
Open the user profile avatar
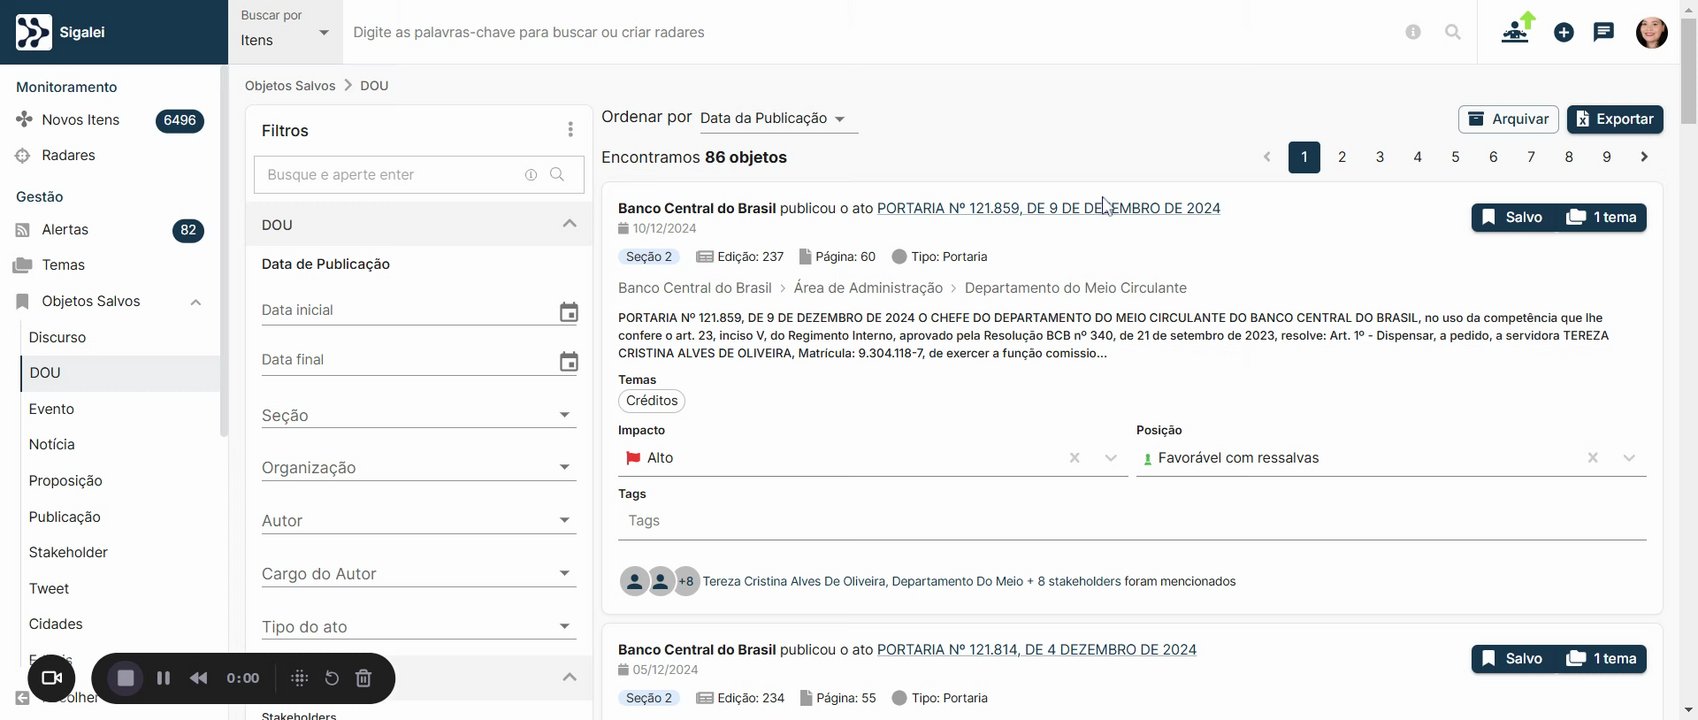pyautogui.click(x=1651, y=32)
